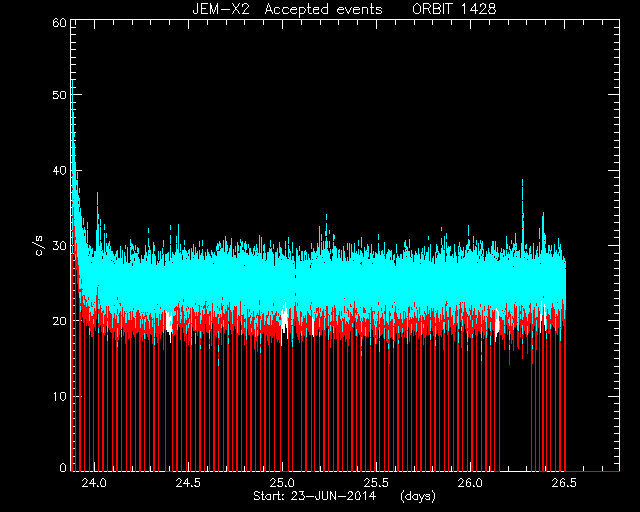Screen dimensions: 640x512
Task: Select the '(days)' unit label
Action: coord(418,496)
